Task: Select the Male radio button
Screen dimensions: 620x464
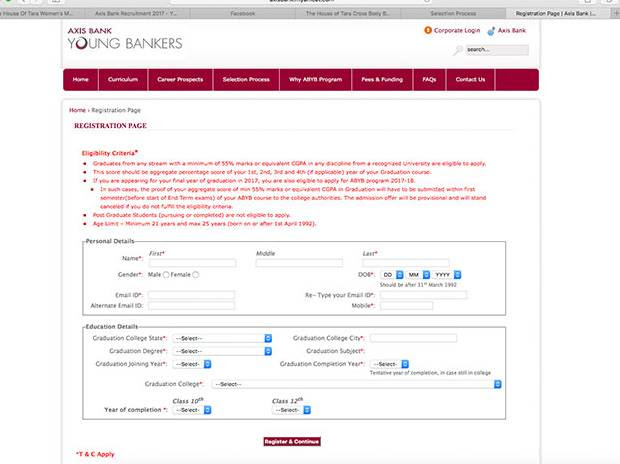Action: [x=166, y=275]
